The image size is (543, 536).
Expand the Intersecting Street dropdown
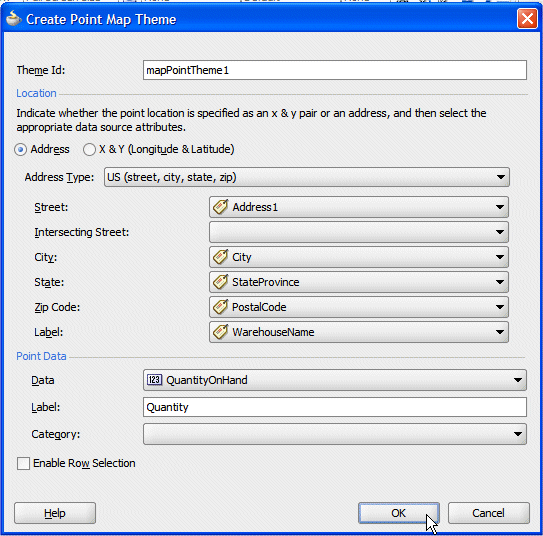[359, 232]
